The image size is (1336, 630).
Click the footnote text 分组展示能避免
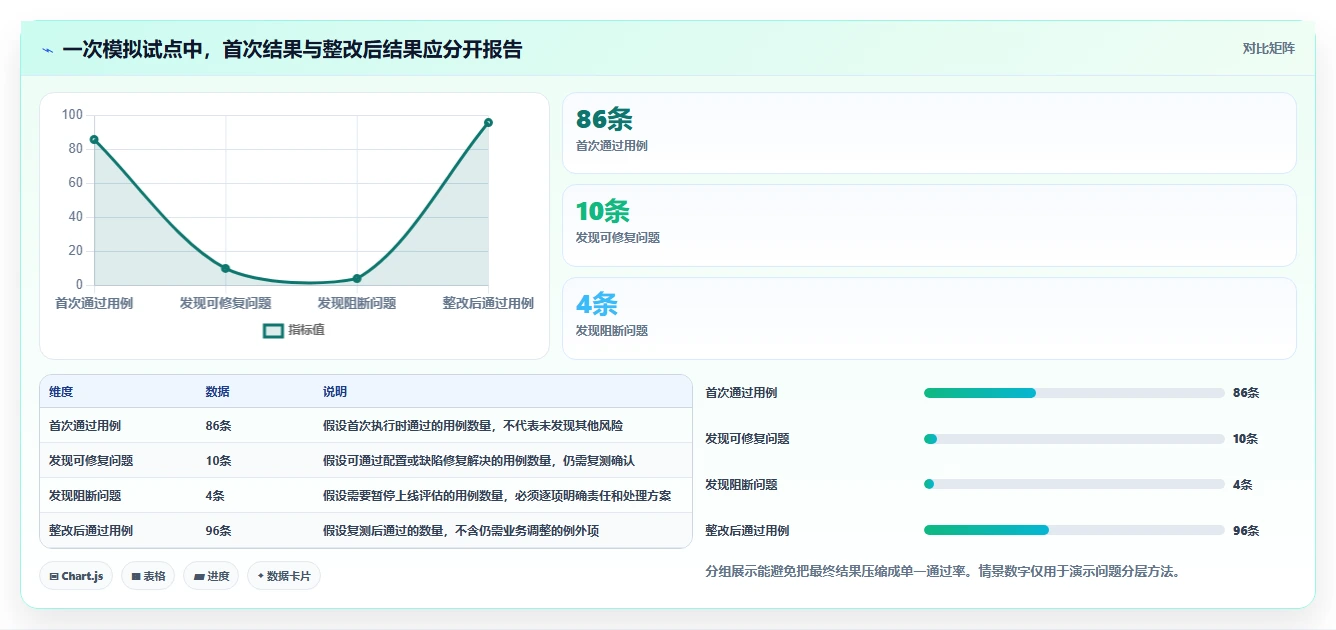(943, 572)
